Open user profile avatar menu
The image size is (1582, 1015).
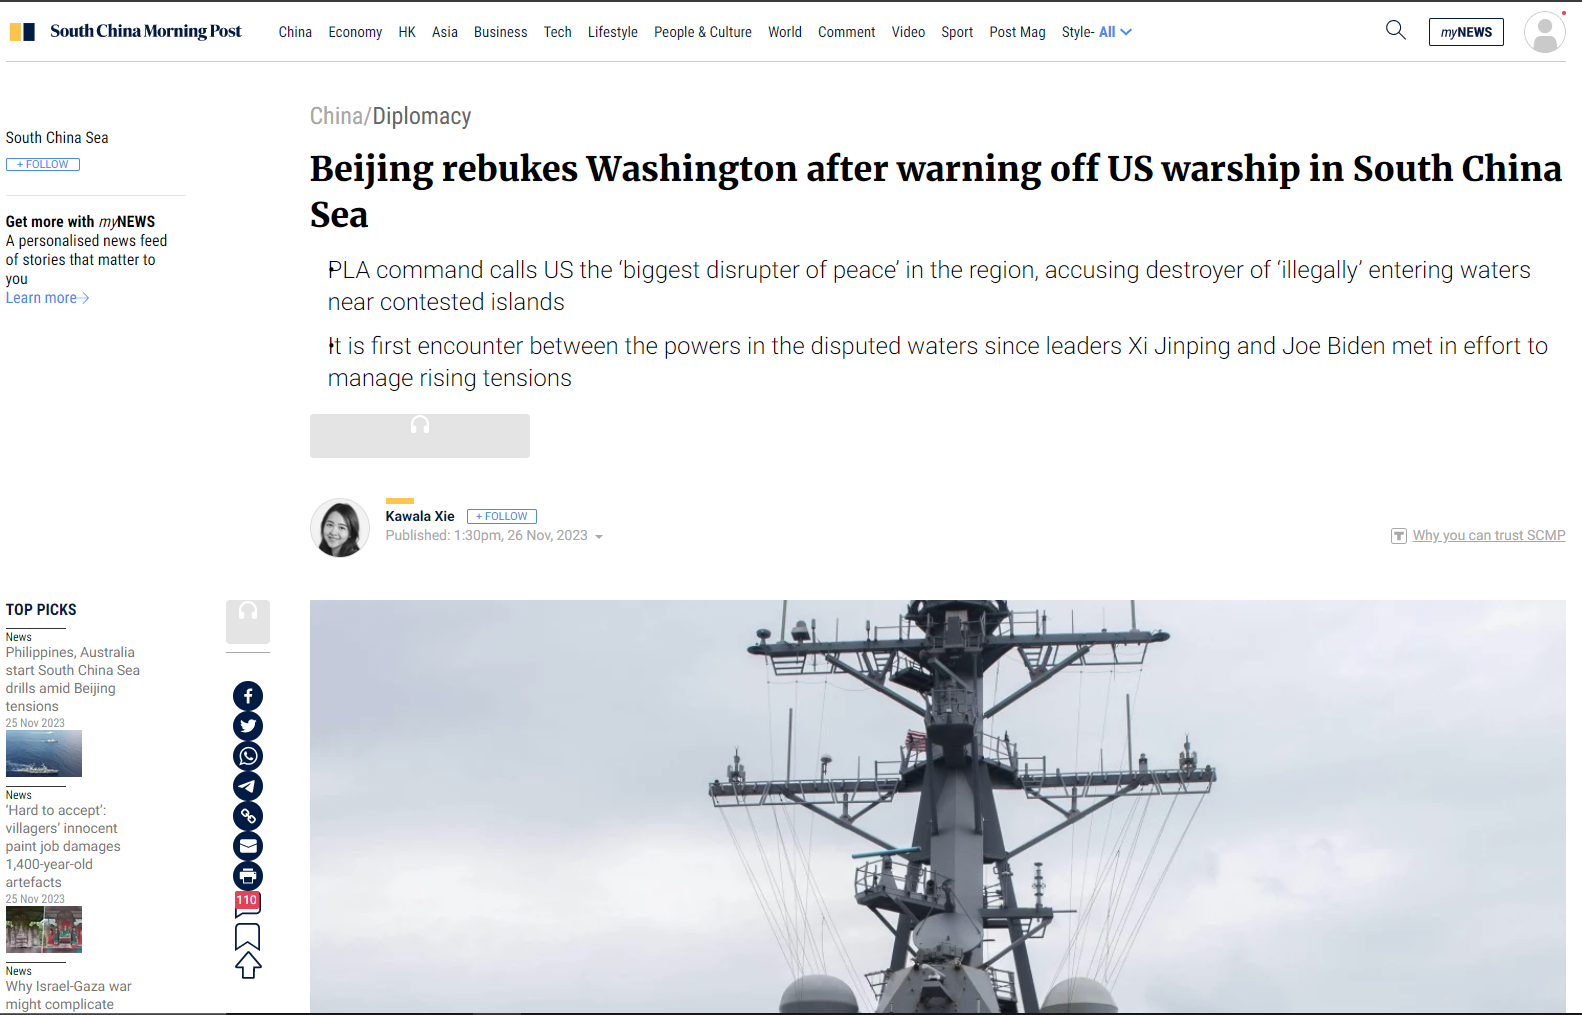pyautogui.click(x=1544, y=32)
